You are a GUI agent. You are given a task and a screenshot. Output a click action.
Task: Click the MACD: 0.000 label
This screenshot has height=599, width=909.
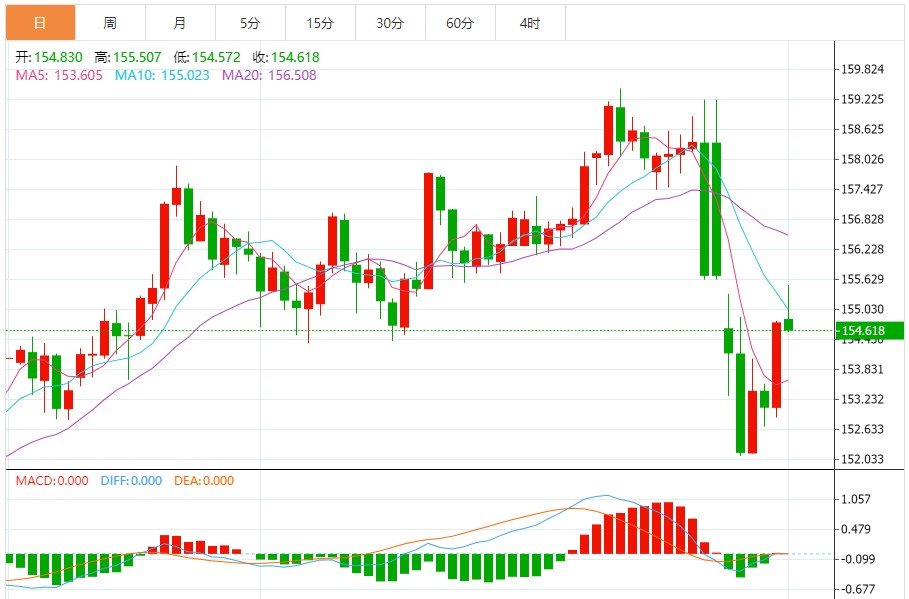pos(53,481)
